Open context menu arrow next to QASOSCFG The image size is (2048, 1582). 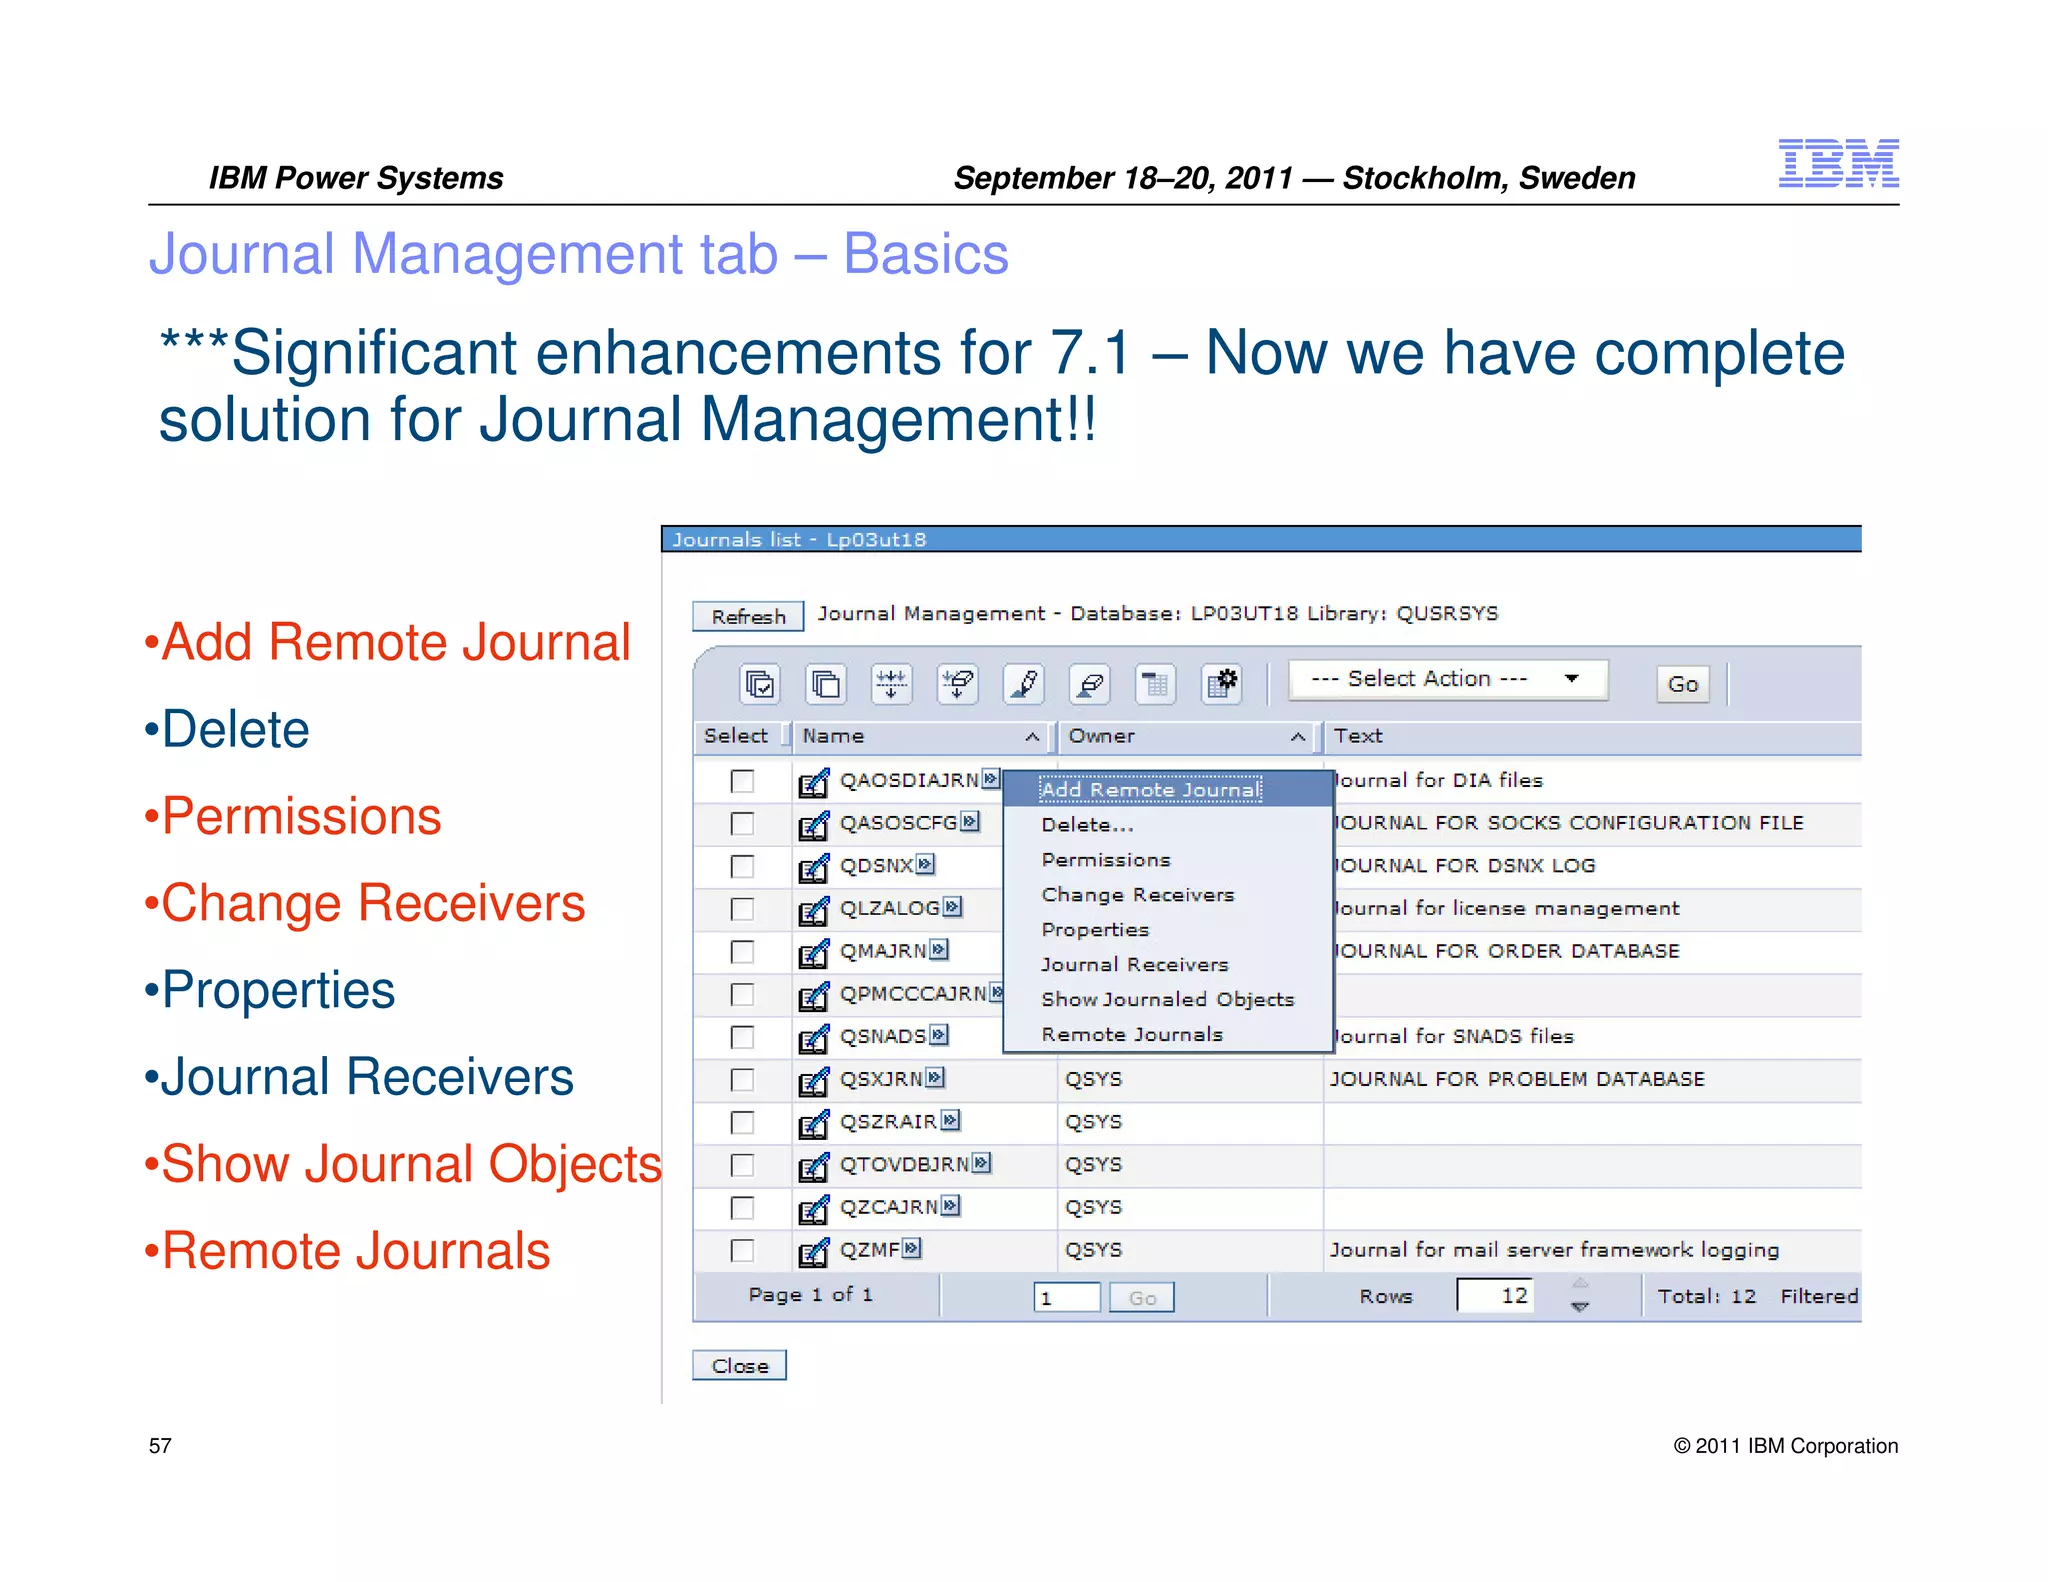pyautogui.click(x=970, y=822)
